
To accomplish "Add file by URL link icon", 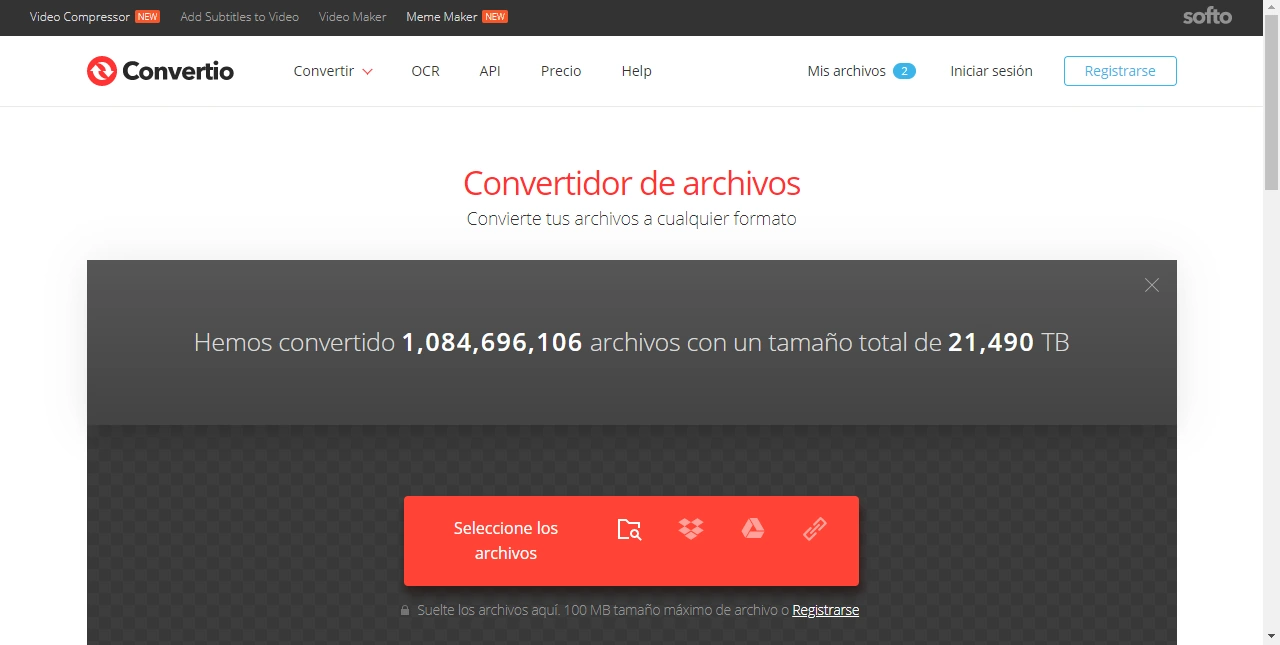I will (x=815, y=529).
